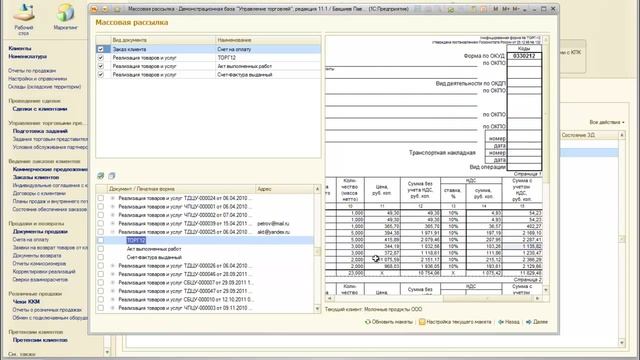Open Отчеты по продажам link in navigation
Image resolution: width=640 pixels, height=360 pixels.
32,71
